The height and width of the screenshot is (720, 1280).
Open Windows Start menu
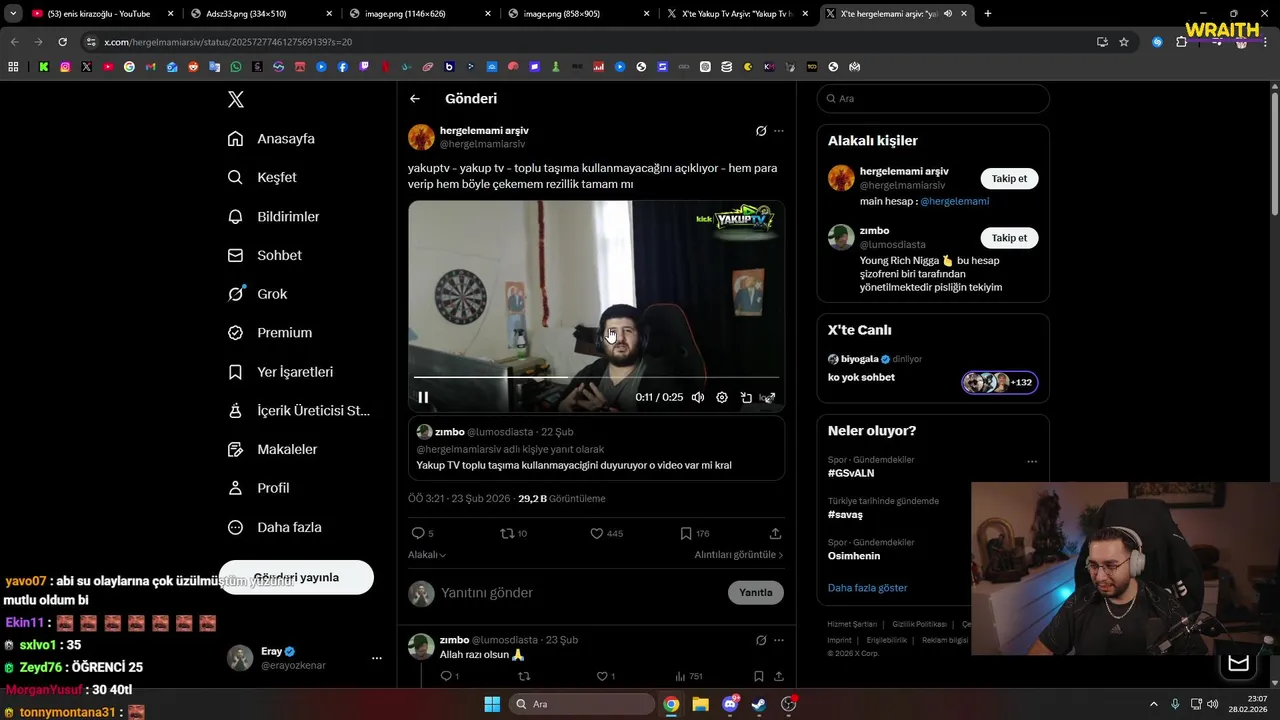point(492,704)
